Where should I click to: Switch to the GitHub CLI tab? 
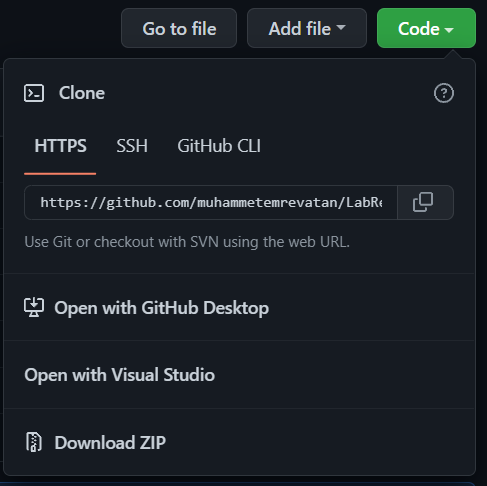tap(219, 146)
